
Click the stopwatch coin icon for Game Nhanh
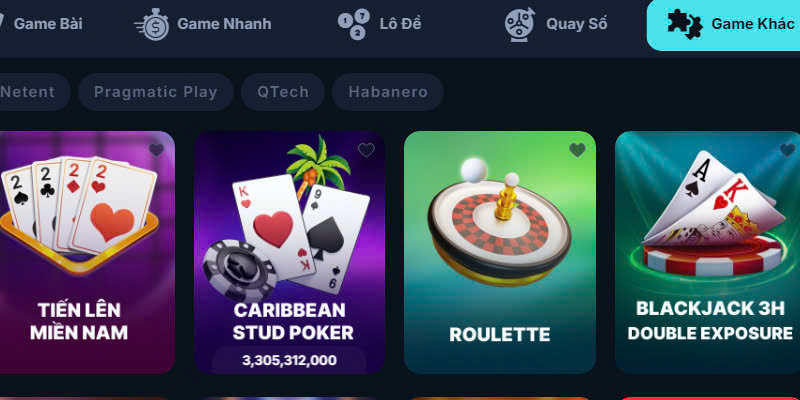152,24
